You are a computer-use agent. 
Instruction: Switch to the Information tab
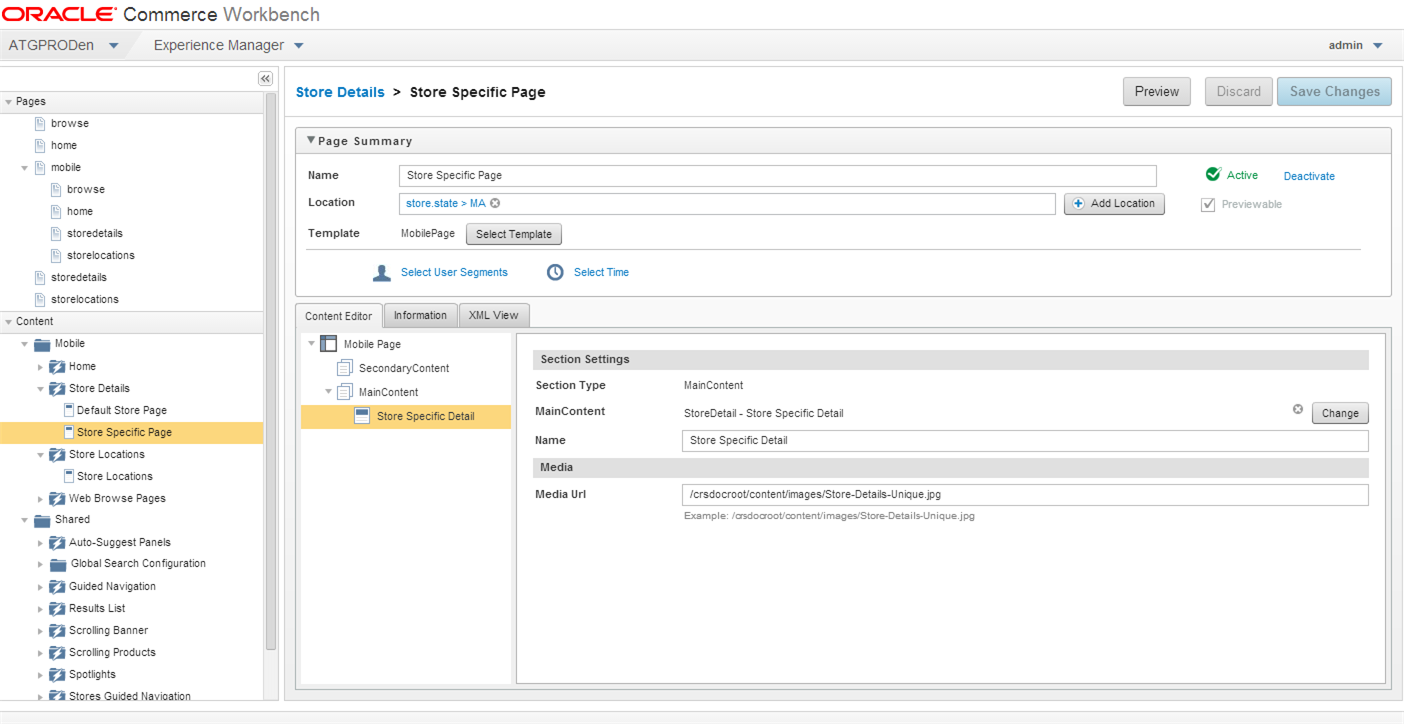pos(420,315)
